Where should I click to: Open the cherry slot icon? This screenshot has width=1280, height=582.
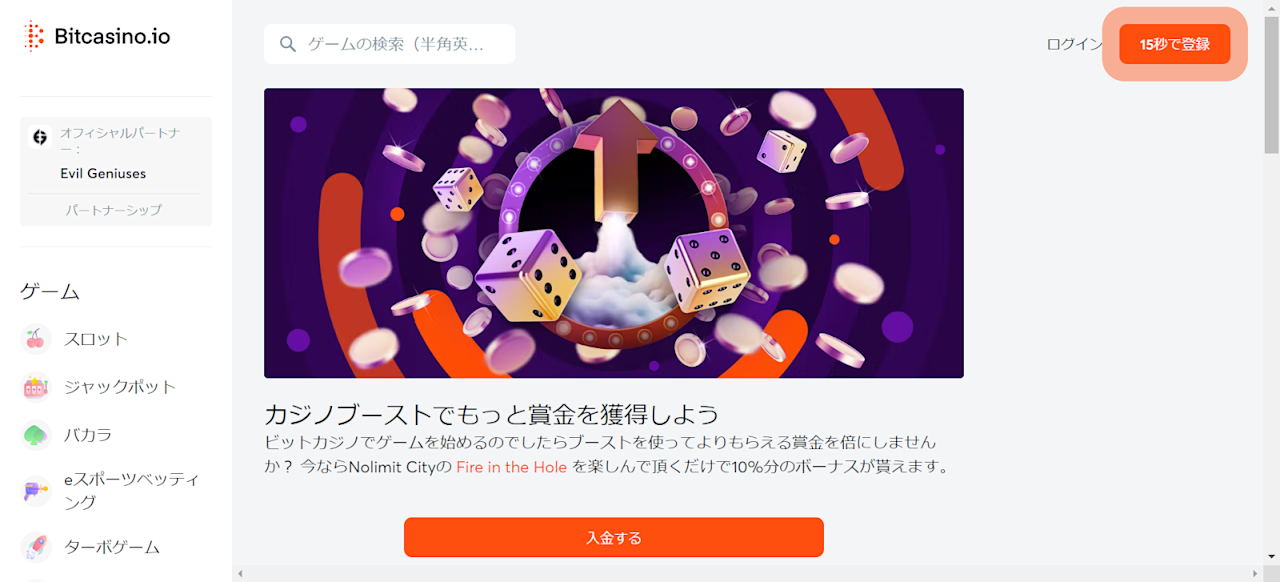click(x=36, y=339)
